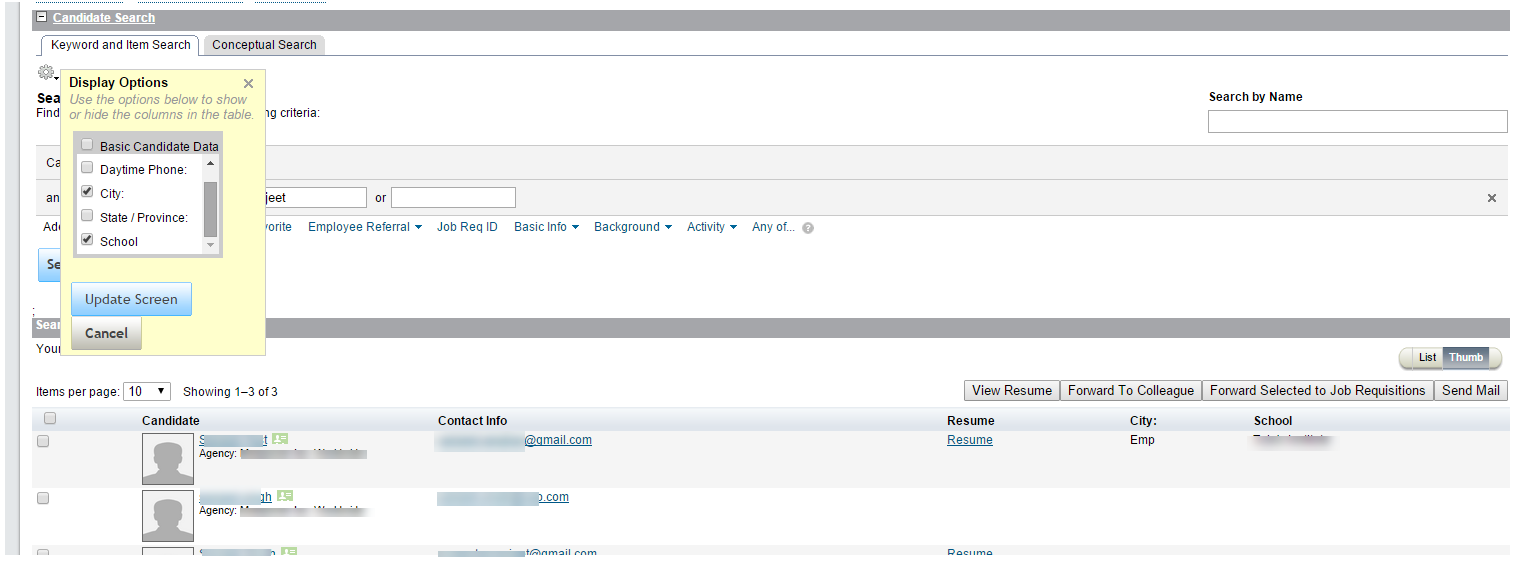This screenshot has height=565, width=1531.
Task: Click the Resume column header
Action: tap(971, 421)
